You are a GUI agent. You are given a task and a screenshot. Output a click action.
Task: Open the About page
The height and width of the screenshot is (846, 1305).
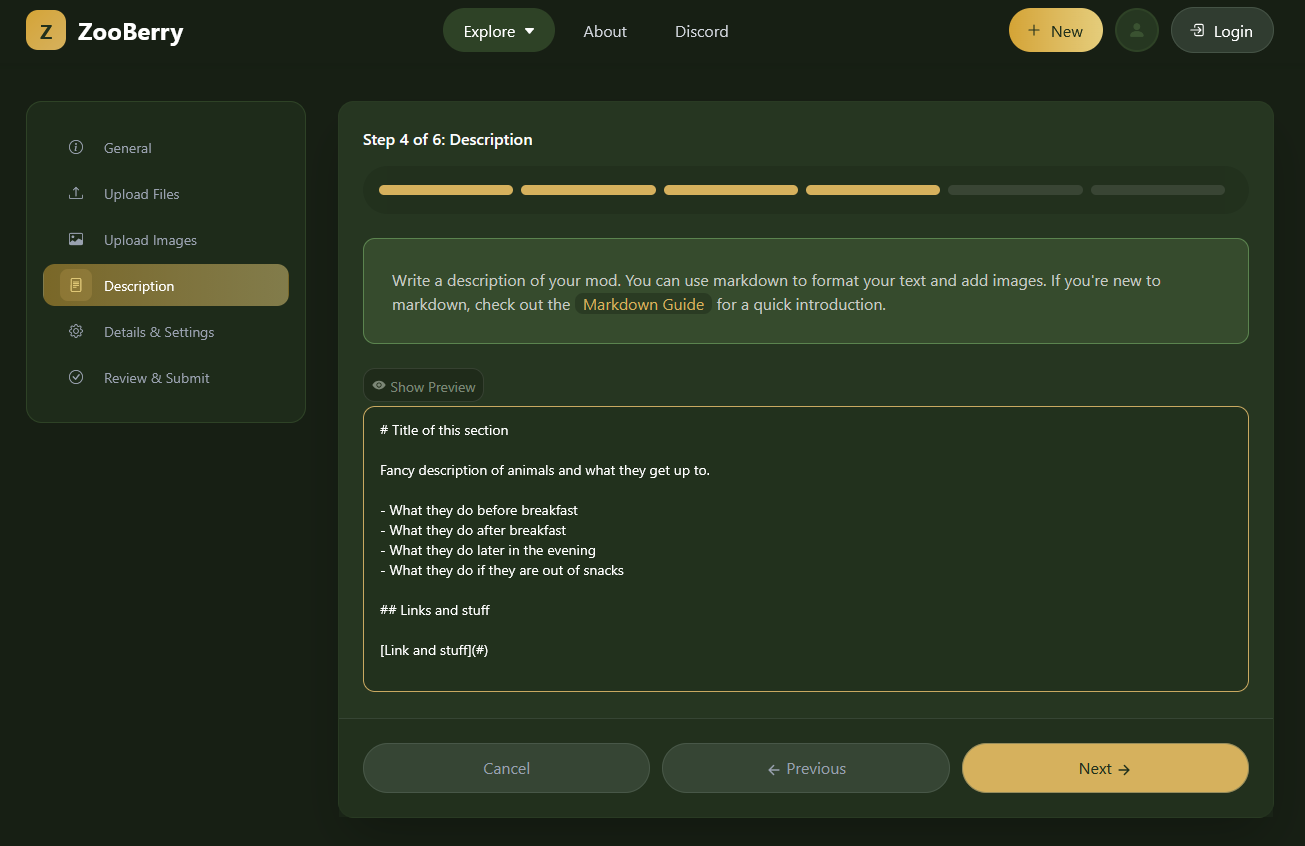click(605, 31)
